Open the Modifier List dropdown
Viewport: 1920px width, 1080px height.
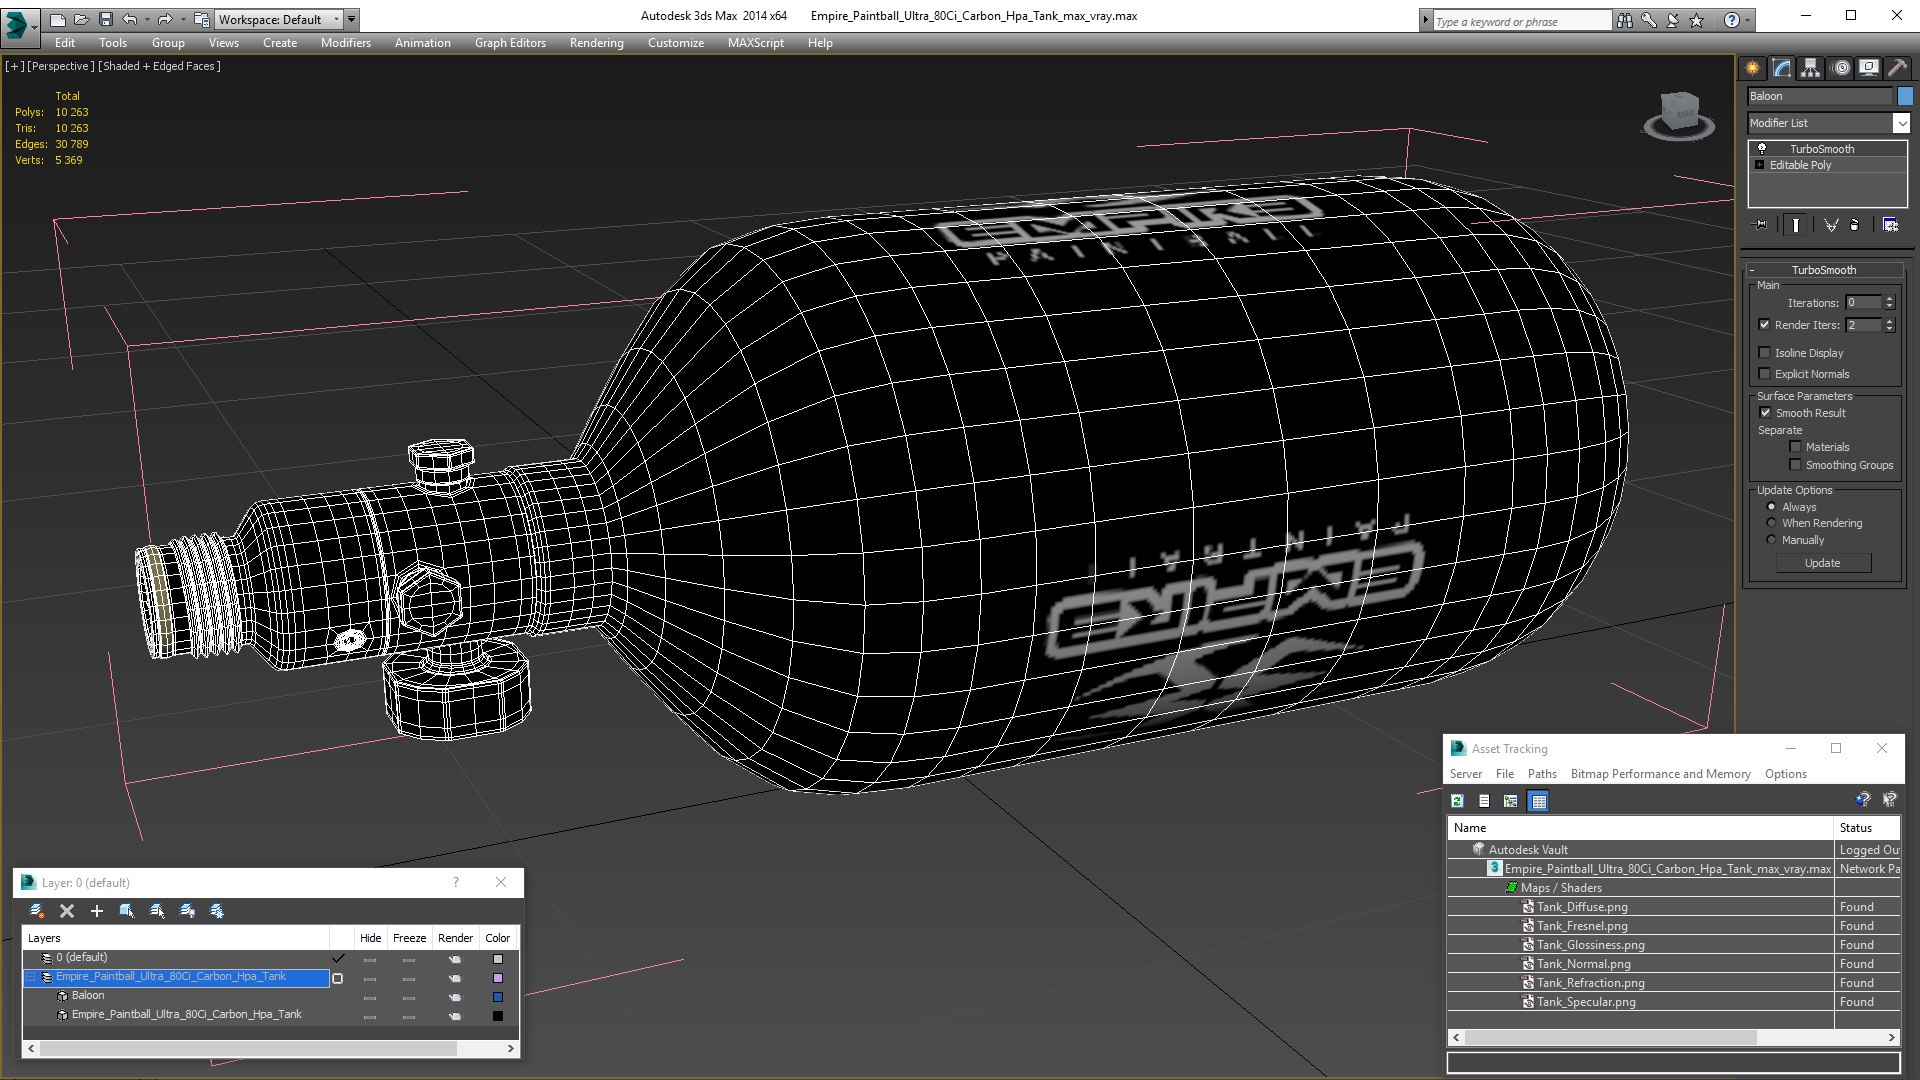click(1900, 123)
